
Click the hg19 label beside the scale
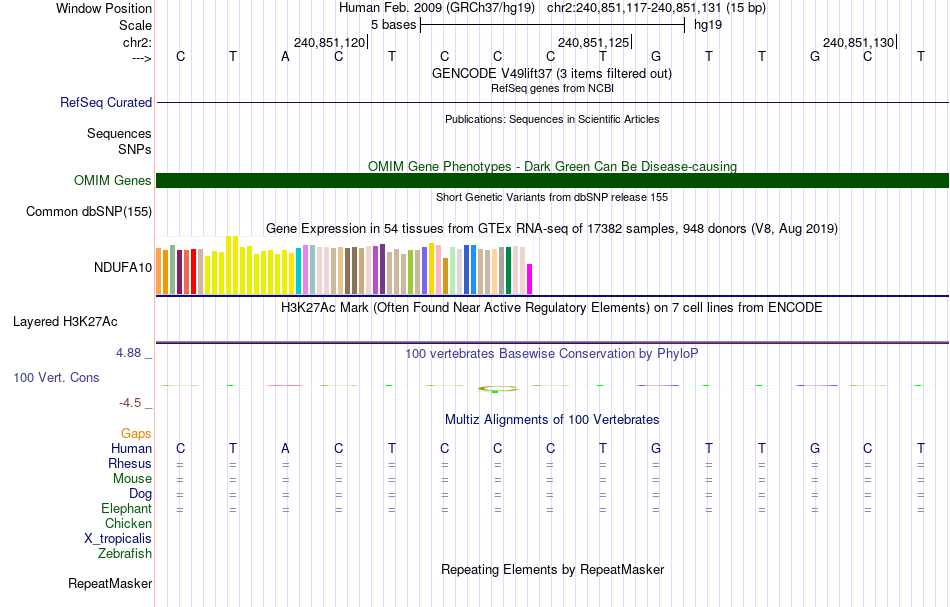click(708, 25)
